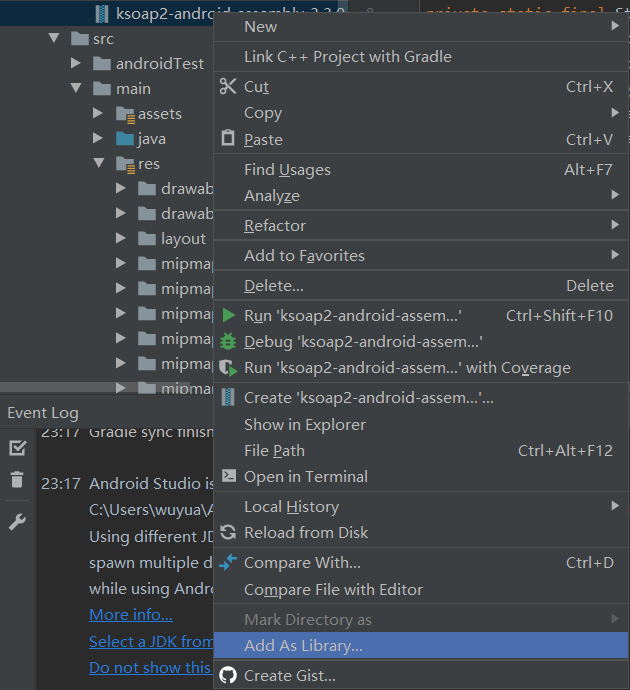Open the Refactor submenu arrow

pos(615,225)
